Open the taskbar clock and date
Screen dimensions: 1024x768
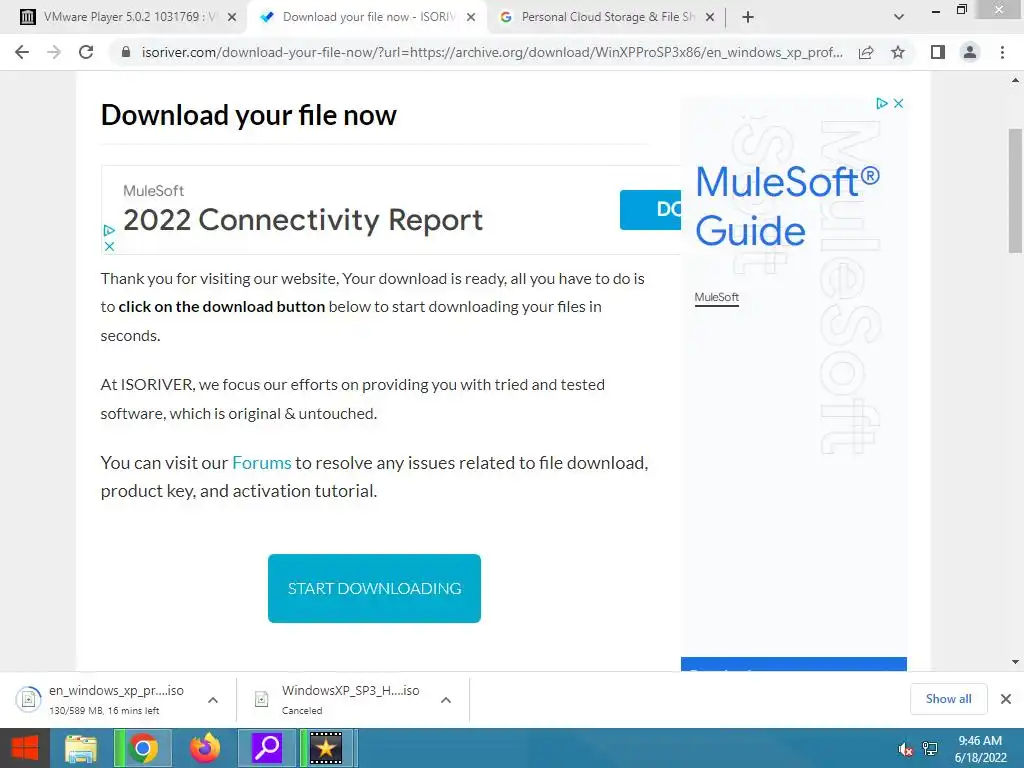[x=980, y=749]
